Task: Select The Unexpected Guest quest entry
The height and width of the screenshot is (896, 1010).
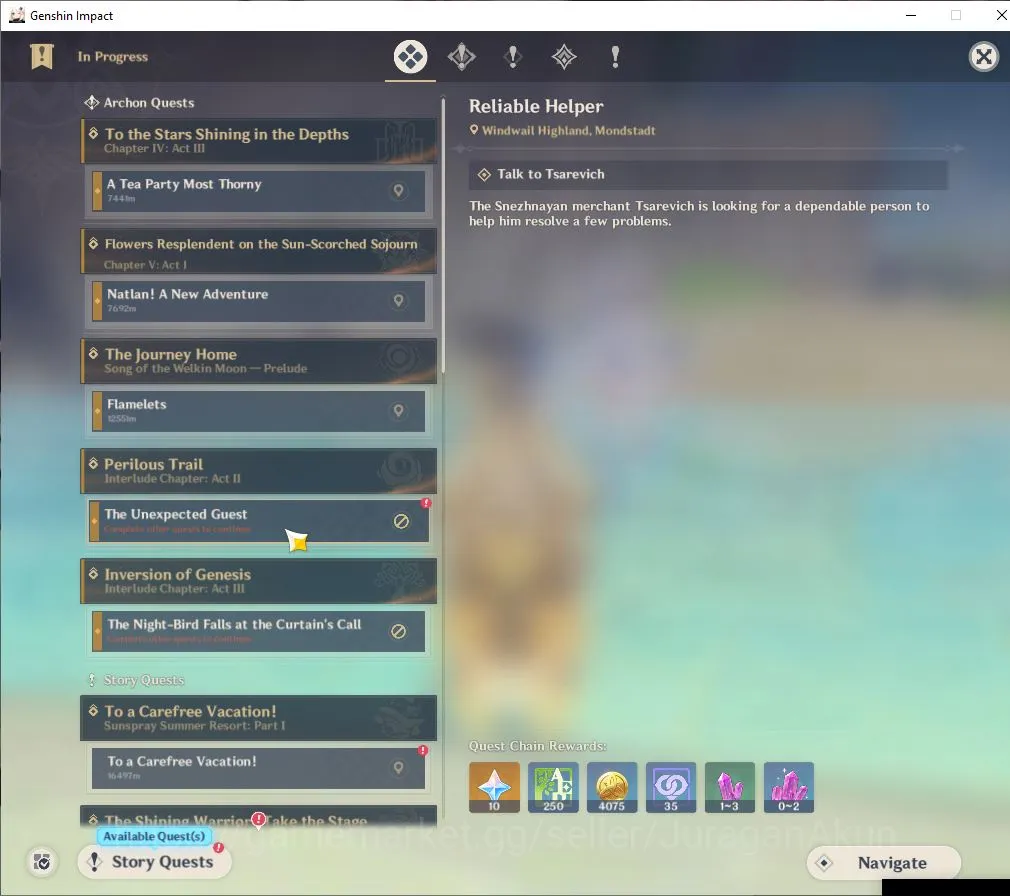Action: 259,521
